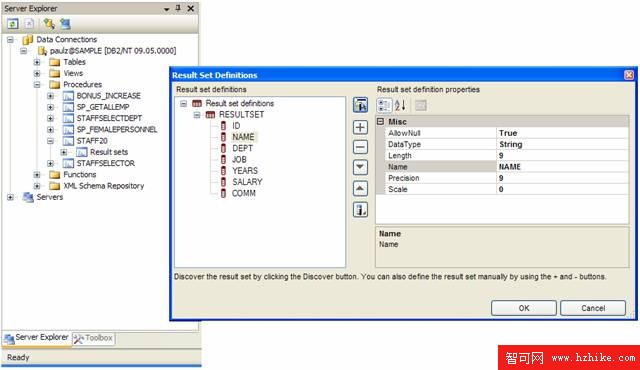Expand the Tables folder
640x370 pixels.
pos(37,62)
